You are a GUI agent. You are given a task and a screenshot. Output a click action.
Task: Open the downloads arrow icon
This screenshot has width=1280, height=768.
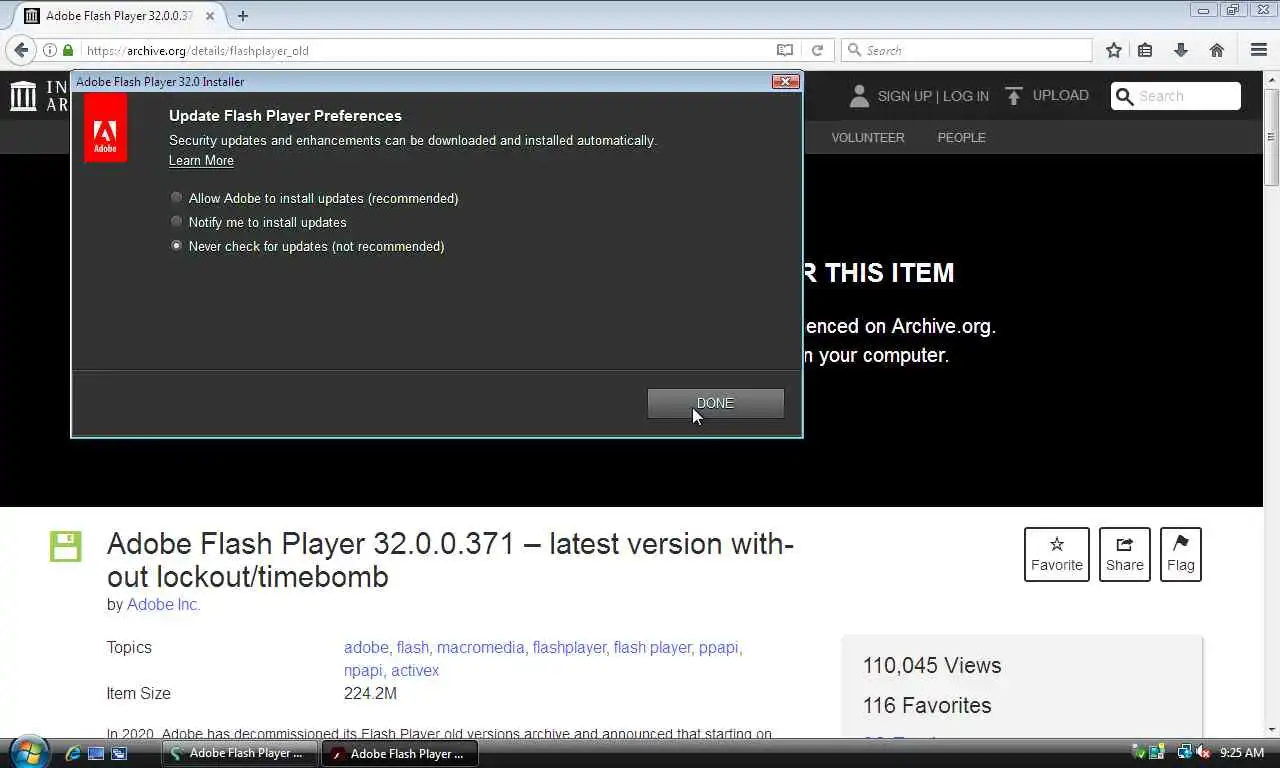click(x=1181, y=50)
